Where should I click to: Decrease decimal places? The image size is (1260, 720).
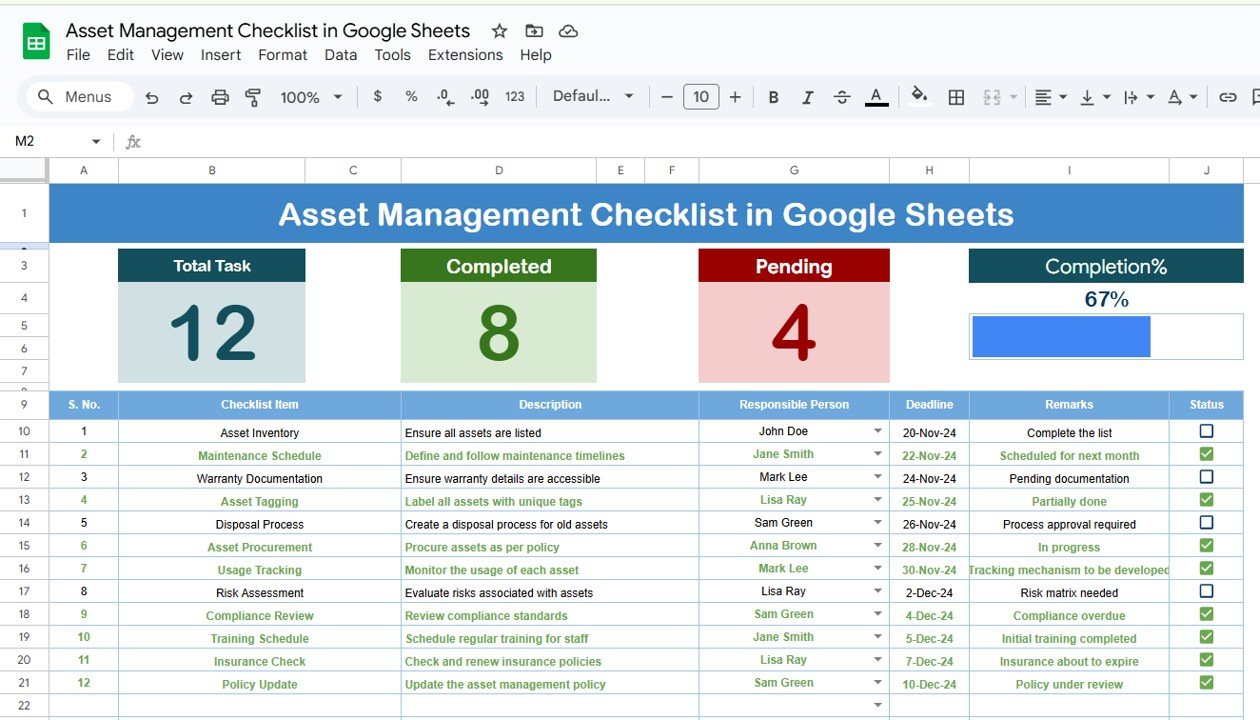(x=446, y=97)
